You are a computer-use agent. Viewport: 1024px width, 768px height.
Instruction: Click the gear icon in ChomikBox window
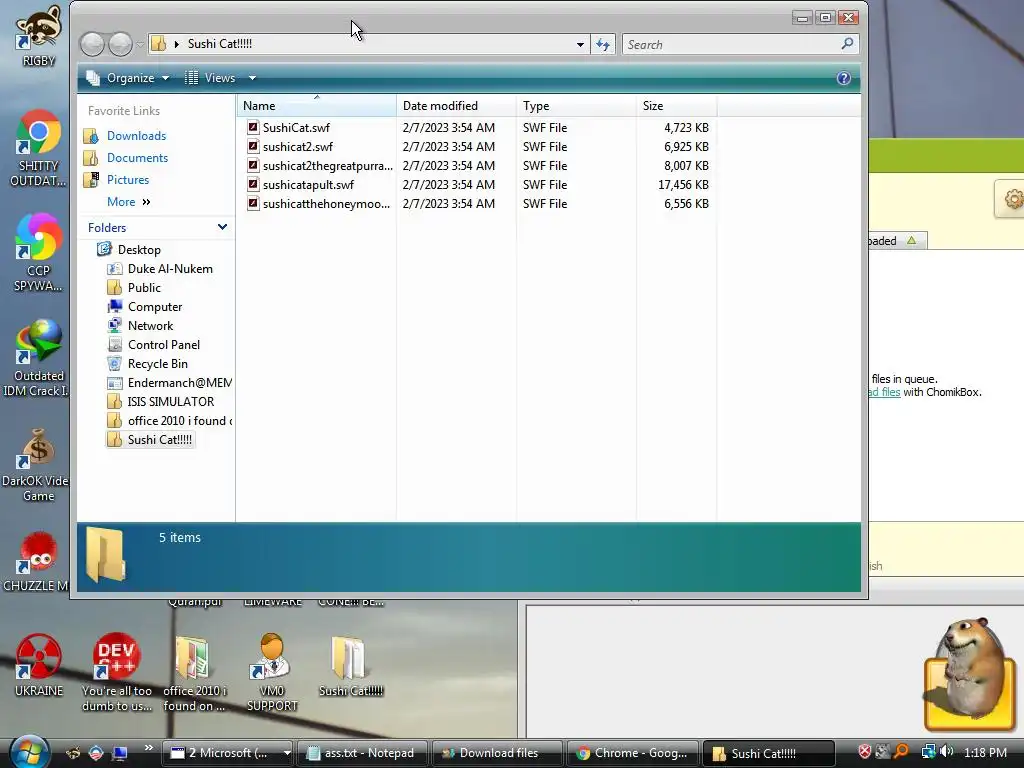(x=1012, y=199)
